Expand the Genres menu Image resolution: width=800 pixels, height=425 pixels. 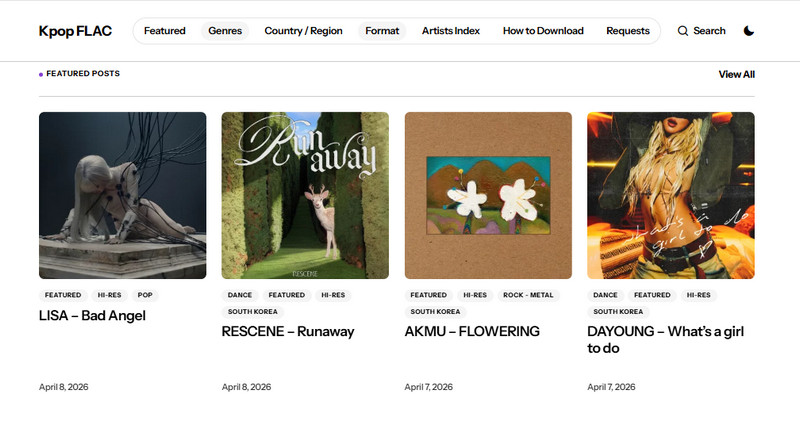(225, 31)
